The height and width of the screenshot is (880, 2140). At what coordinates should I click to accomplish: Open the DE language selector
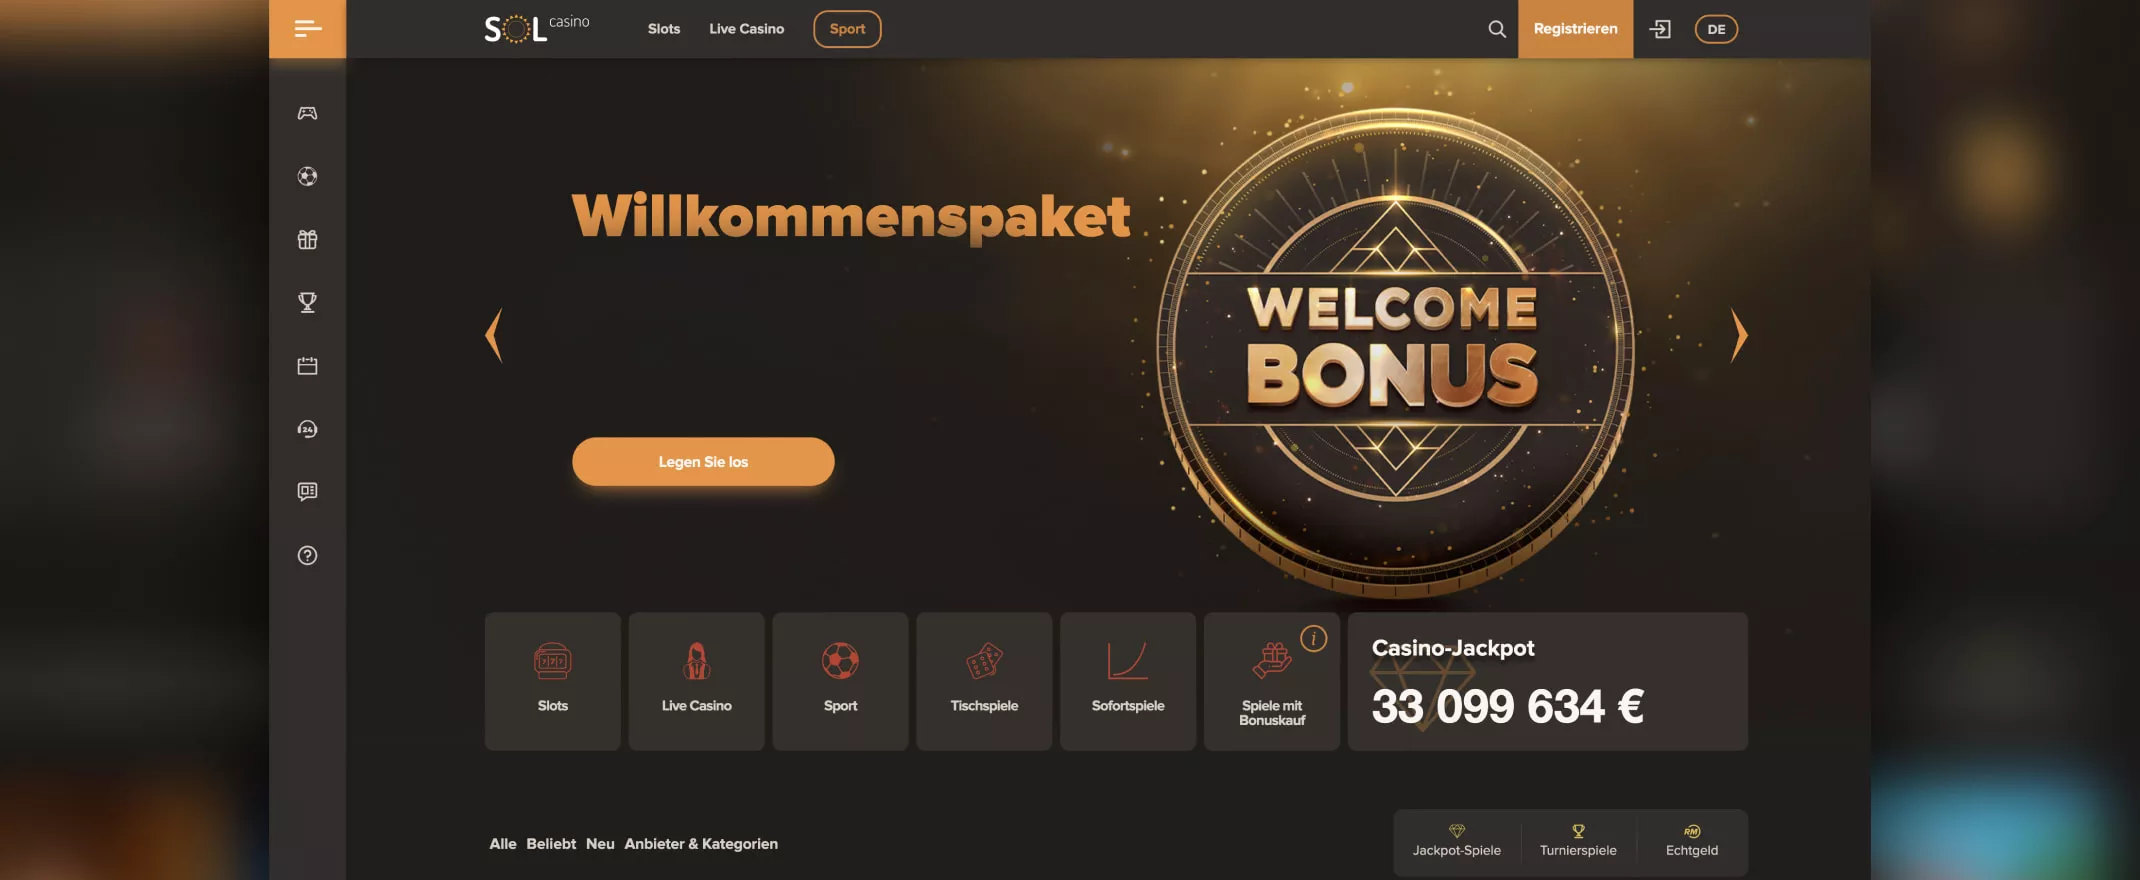coord(1716,29)
